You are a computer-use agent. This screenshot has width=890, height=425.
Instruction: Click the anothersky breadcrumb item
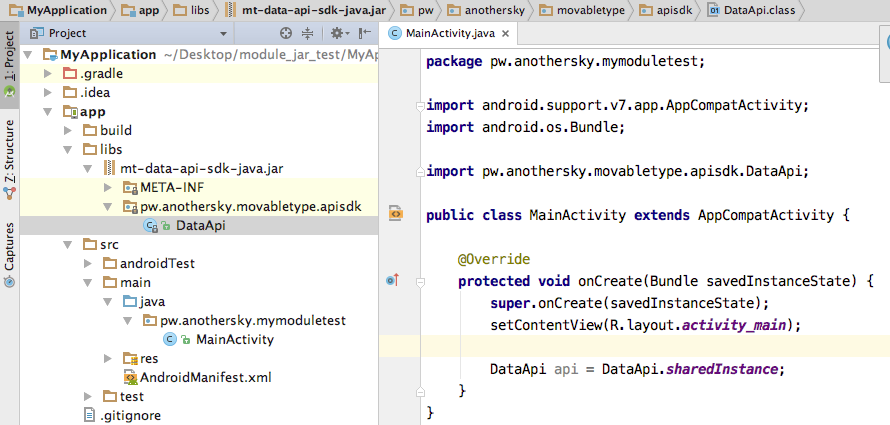485,10
